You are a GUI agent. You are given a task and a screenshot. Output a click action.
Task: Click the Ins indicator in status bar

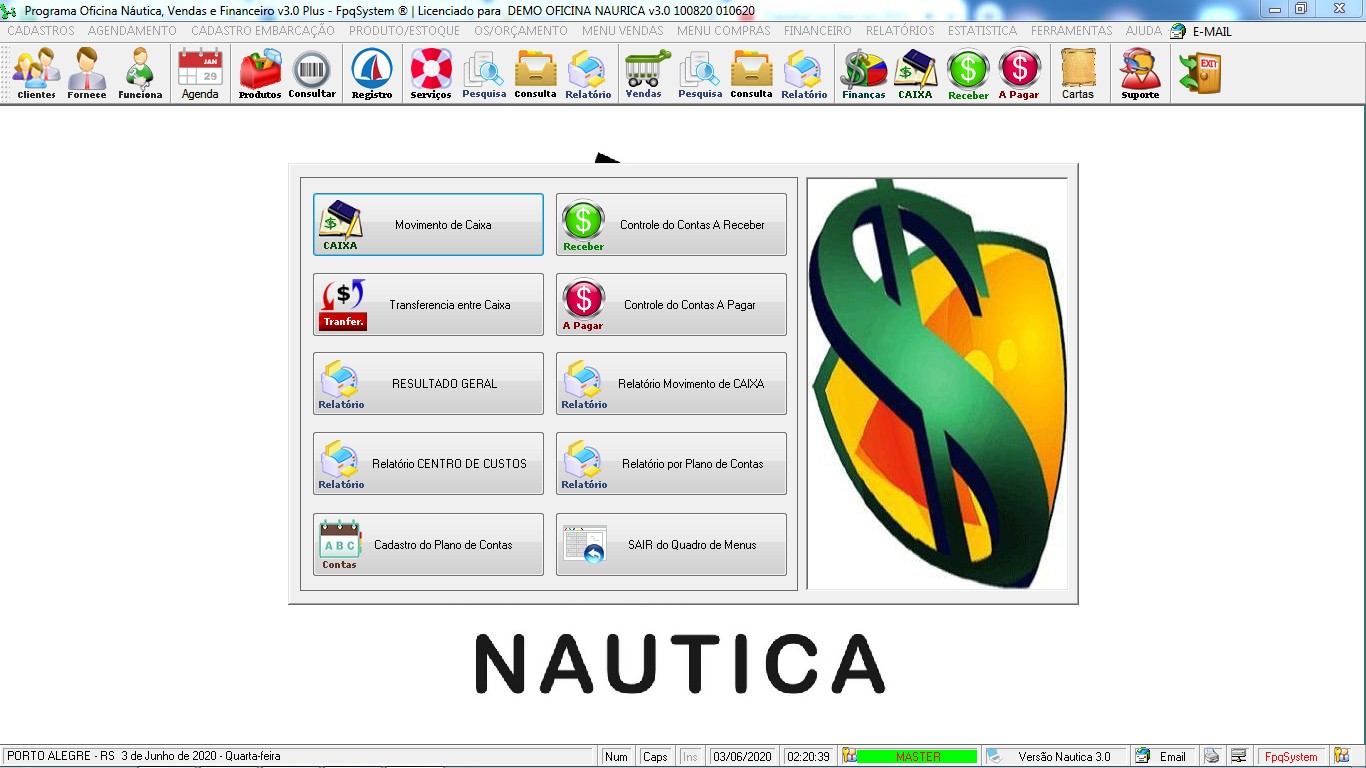[x=690, y=756]
